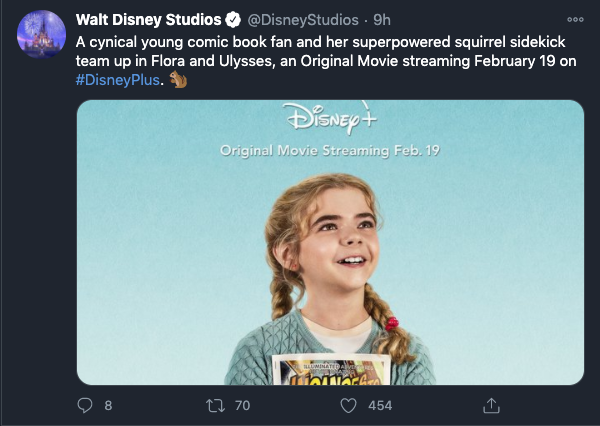Follow the #DisneyPlus hashtag link
The image size is (600, 426).
click(117, 80)
